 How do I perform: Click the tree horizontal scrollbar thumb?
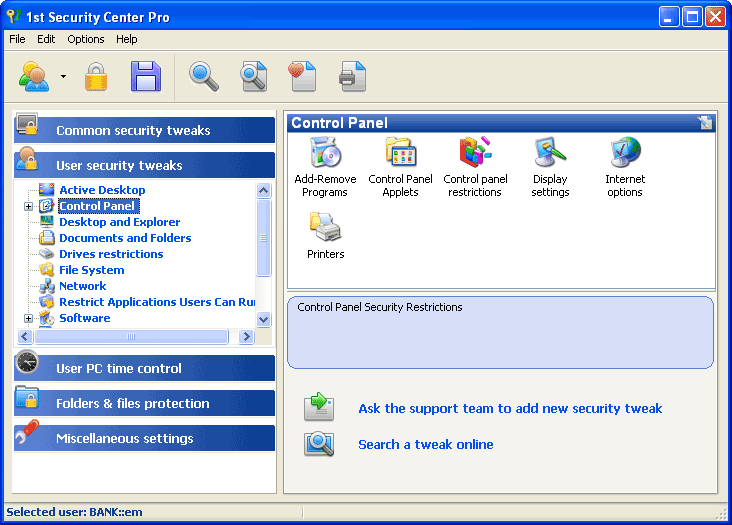(131, 336)
